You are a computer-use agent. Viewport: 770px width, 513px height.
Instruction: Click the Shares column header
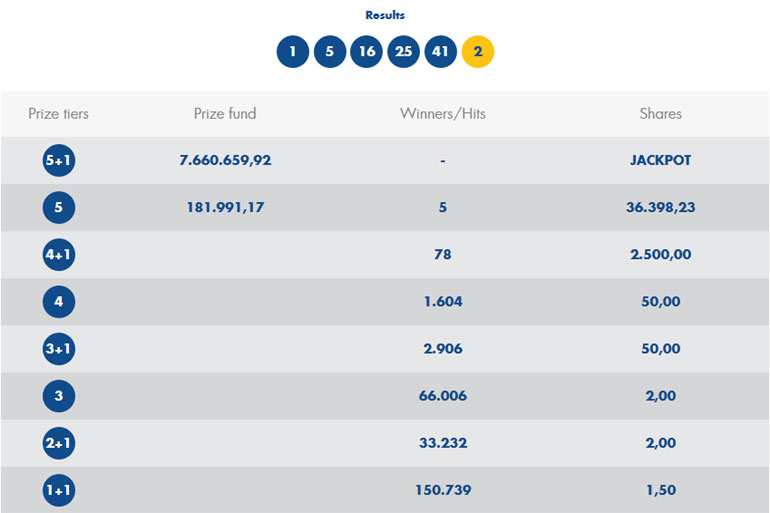(660, 114)
